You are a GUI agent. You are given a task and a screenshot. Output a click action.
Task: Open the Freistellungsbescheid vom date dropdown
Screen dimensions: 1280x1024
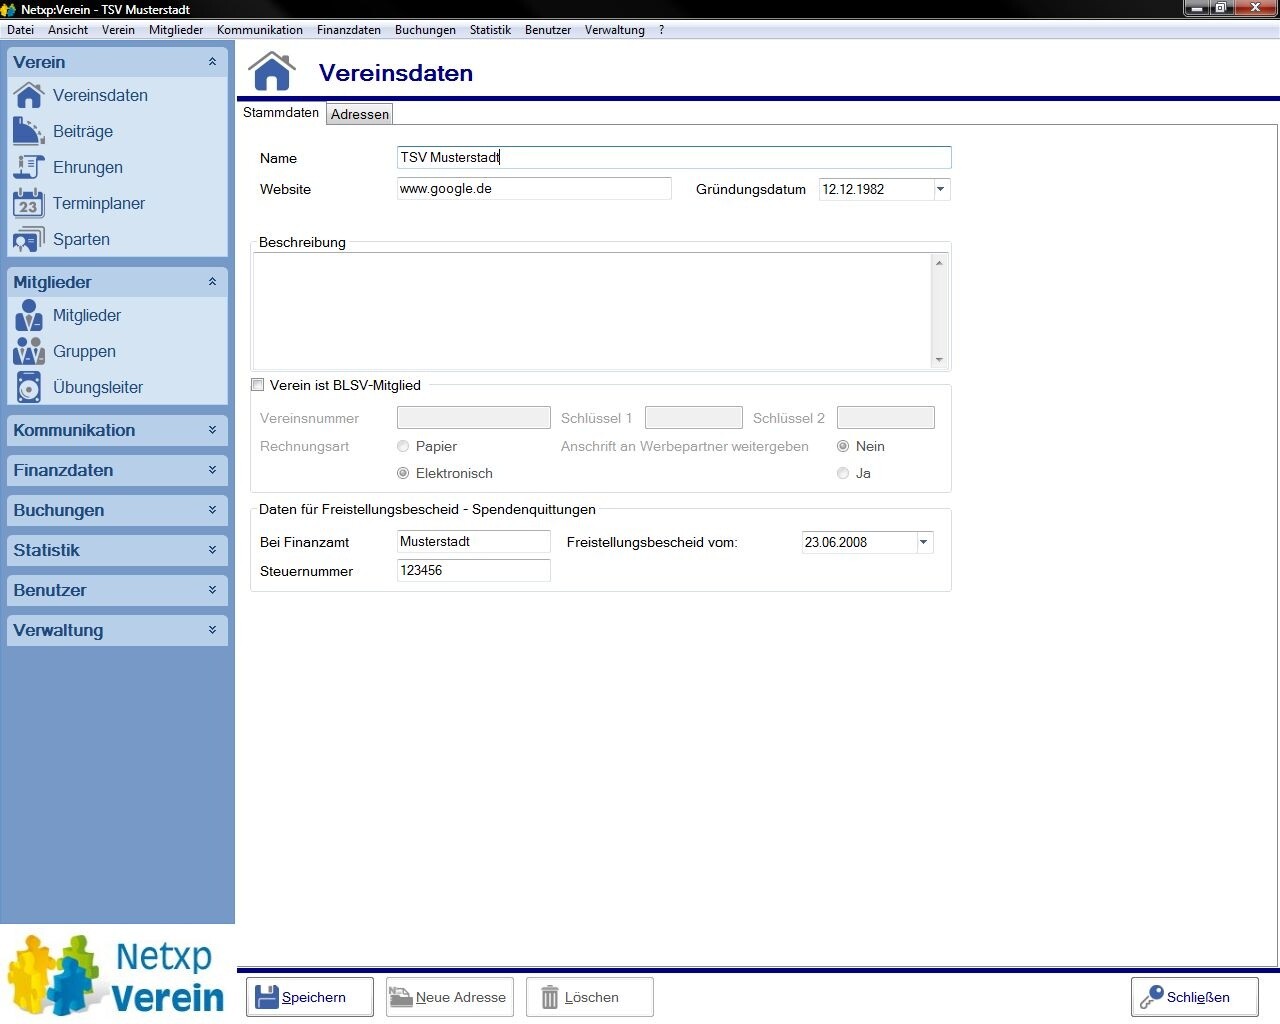pos(924,542)
